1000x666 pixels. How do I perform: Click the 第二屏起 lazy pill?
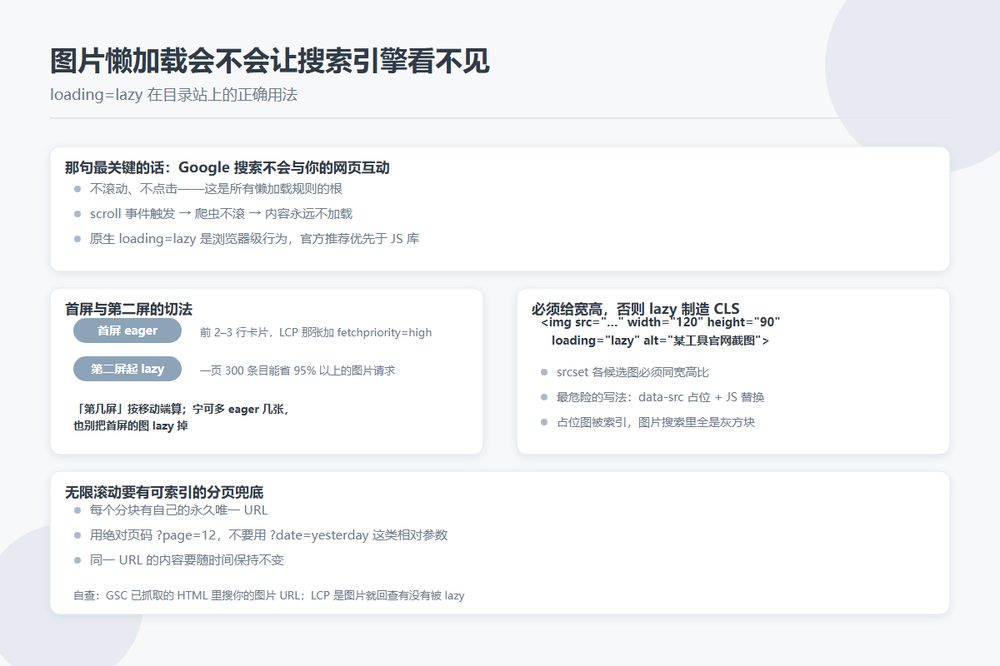tap(128, 369)
